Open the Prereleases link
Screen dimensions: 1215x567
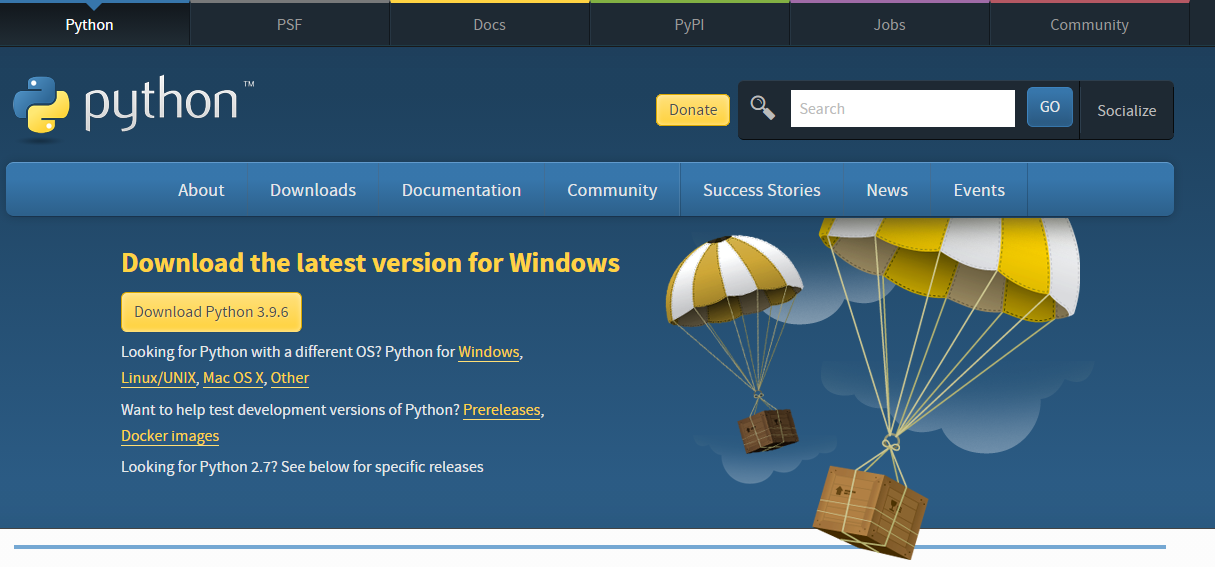tap(502, 410)
